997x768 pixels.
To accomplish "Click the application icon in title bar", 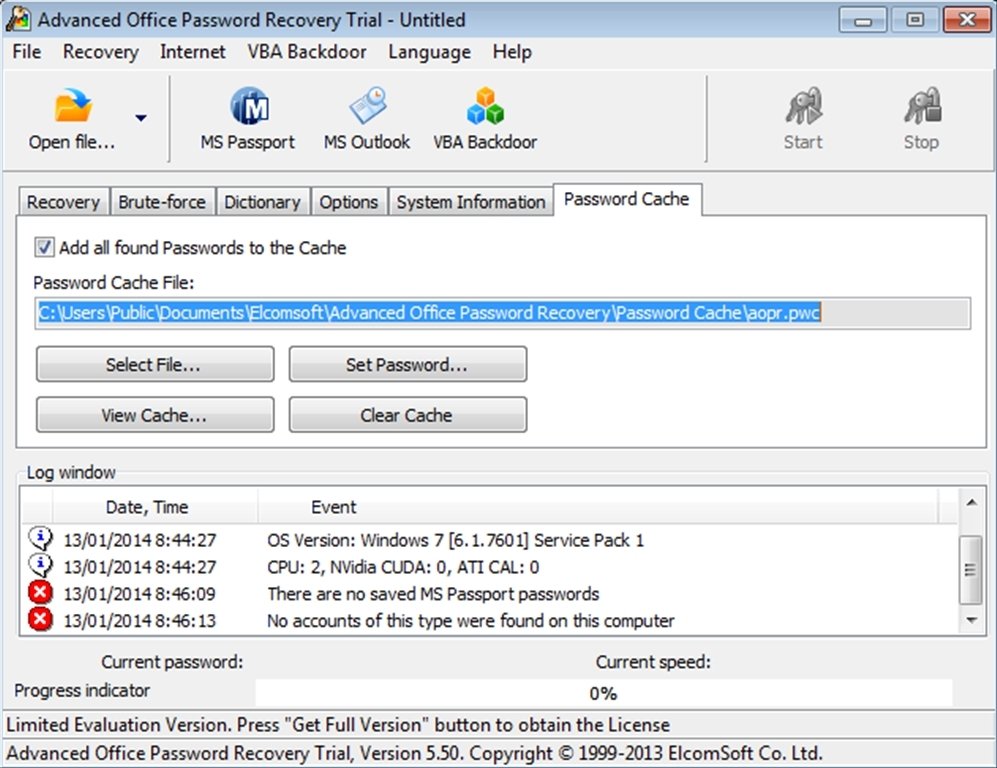I will pos(18,19).
